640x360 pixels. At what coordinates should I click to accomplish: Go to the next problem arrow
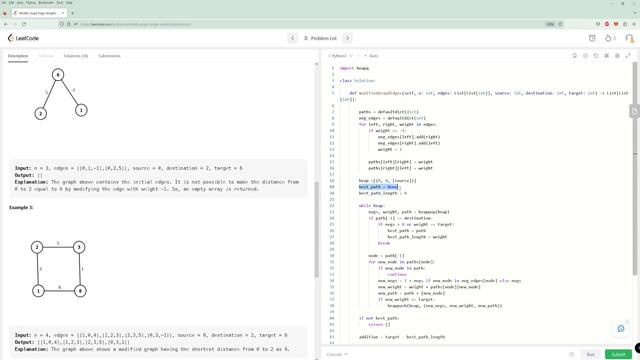[x=347, y=38]
